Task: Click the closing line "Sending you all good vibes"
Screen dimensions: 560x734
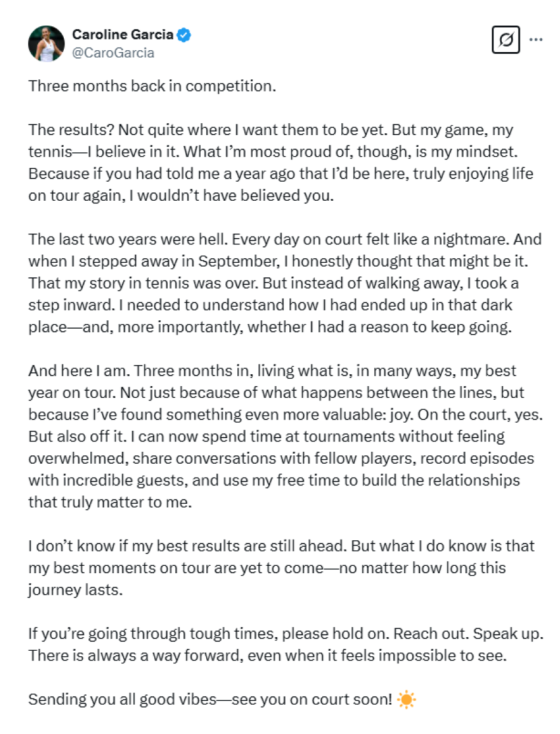Action: click(222, 700)
